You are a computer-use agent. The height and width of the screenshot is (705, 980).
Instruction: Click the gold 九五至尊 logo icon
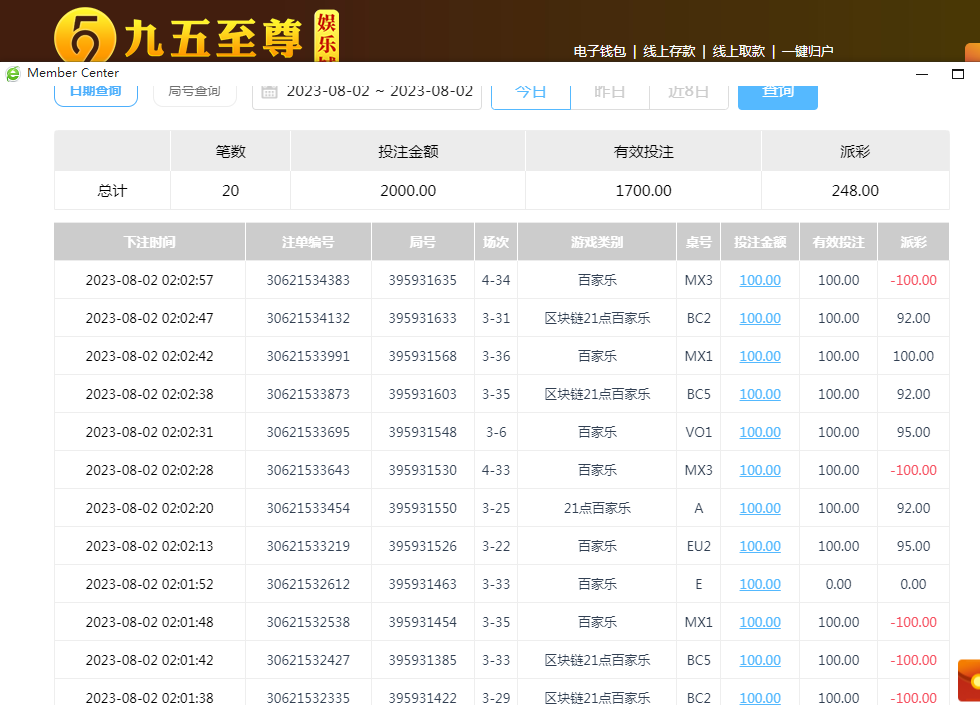[84, 36]
